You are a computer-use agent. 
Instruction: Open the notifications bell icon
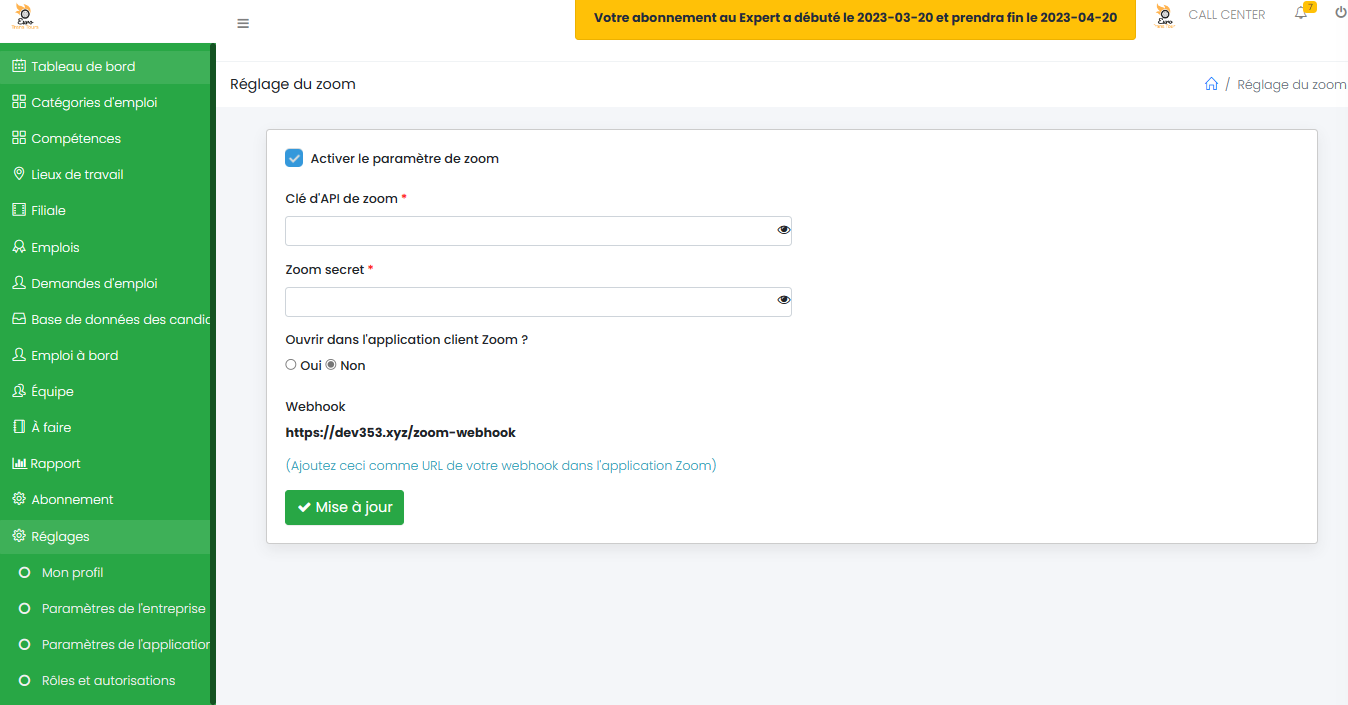tap(1301, 14)
